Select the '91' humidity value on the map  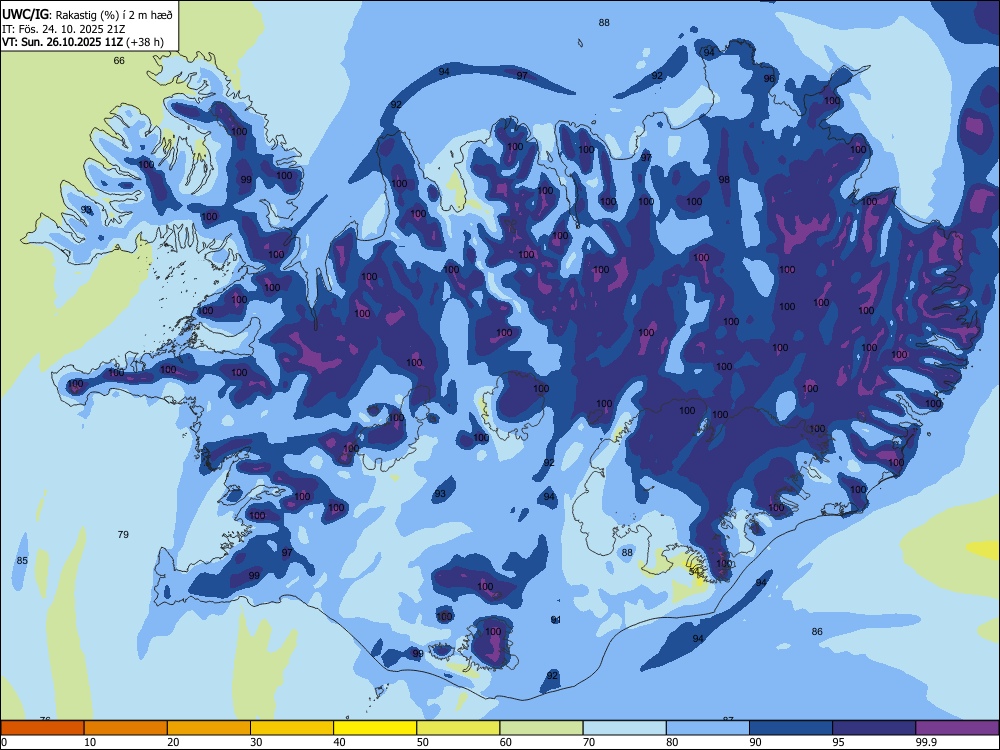[x=556, y=620]
